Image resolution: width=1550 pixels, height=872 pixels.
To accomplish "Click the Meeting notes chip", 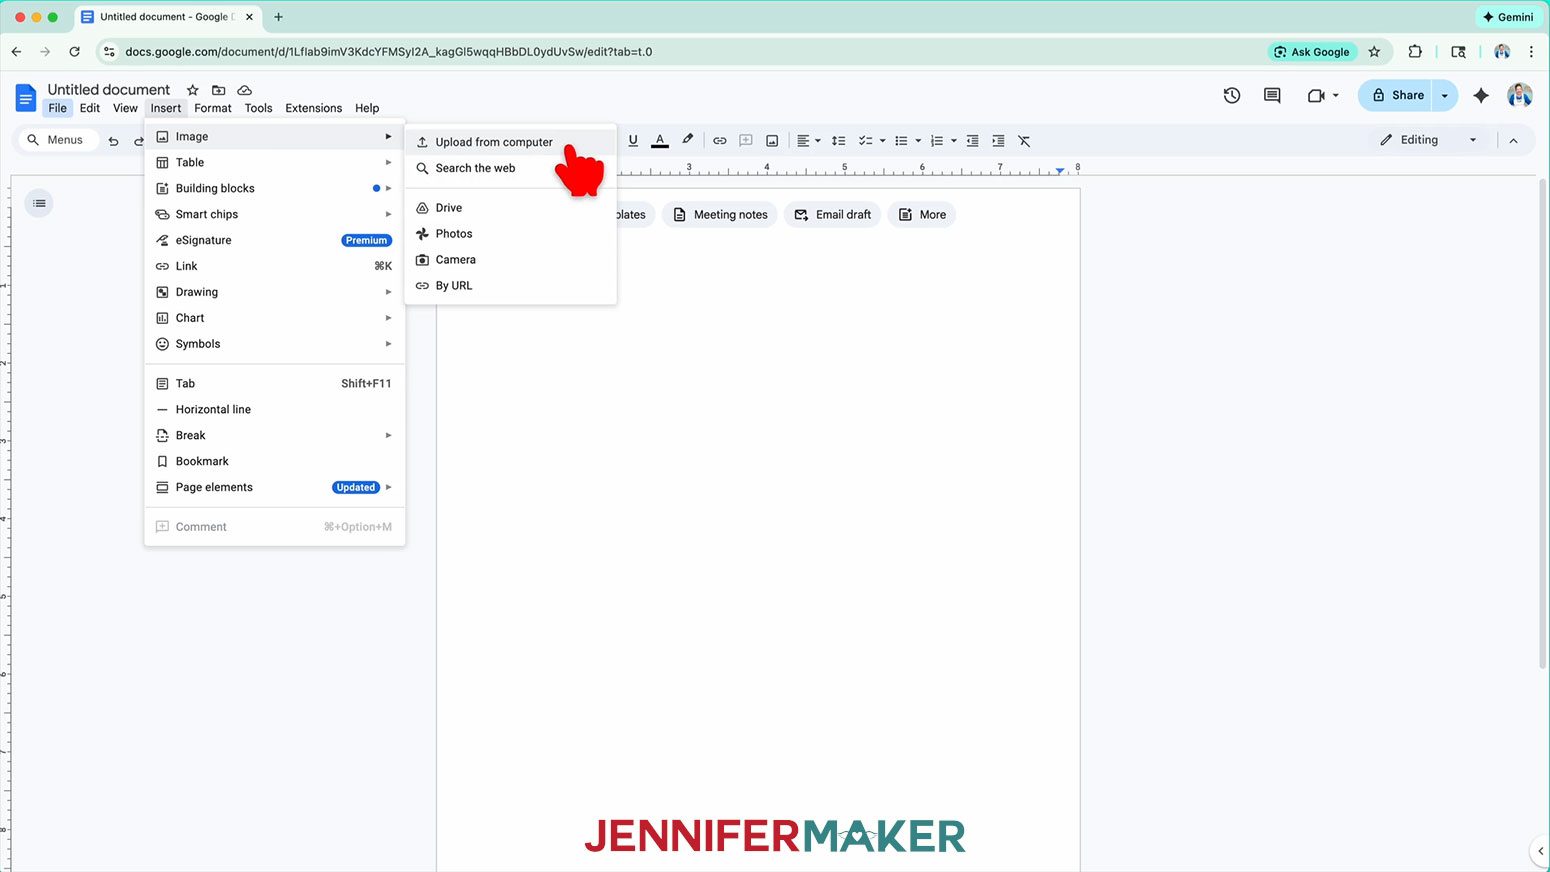I will [720, 215].
